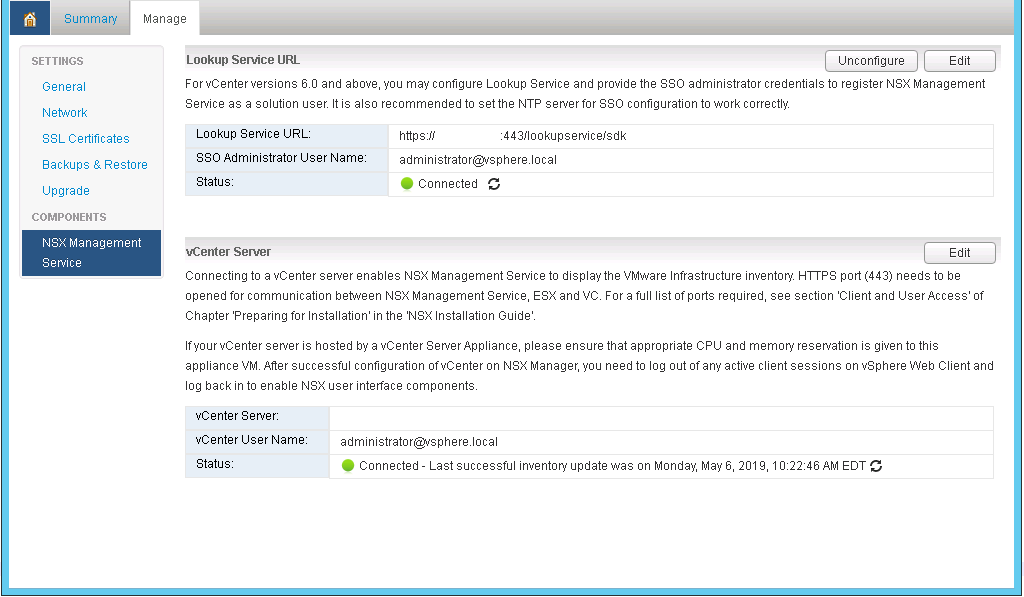Open Backups & Restore settings

click(95, 165)
